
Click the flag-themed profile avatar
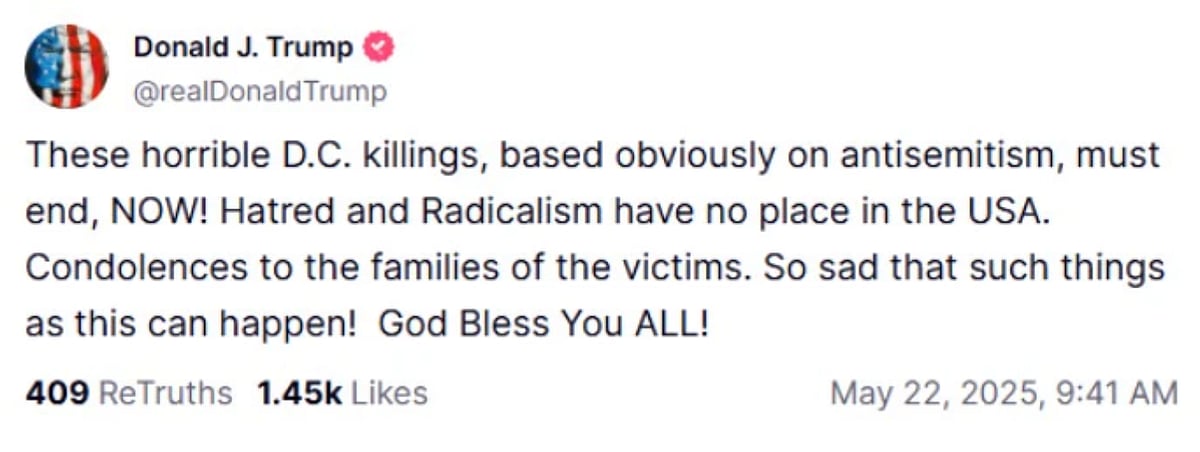pos(66,67)
